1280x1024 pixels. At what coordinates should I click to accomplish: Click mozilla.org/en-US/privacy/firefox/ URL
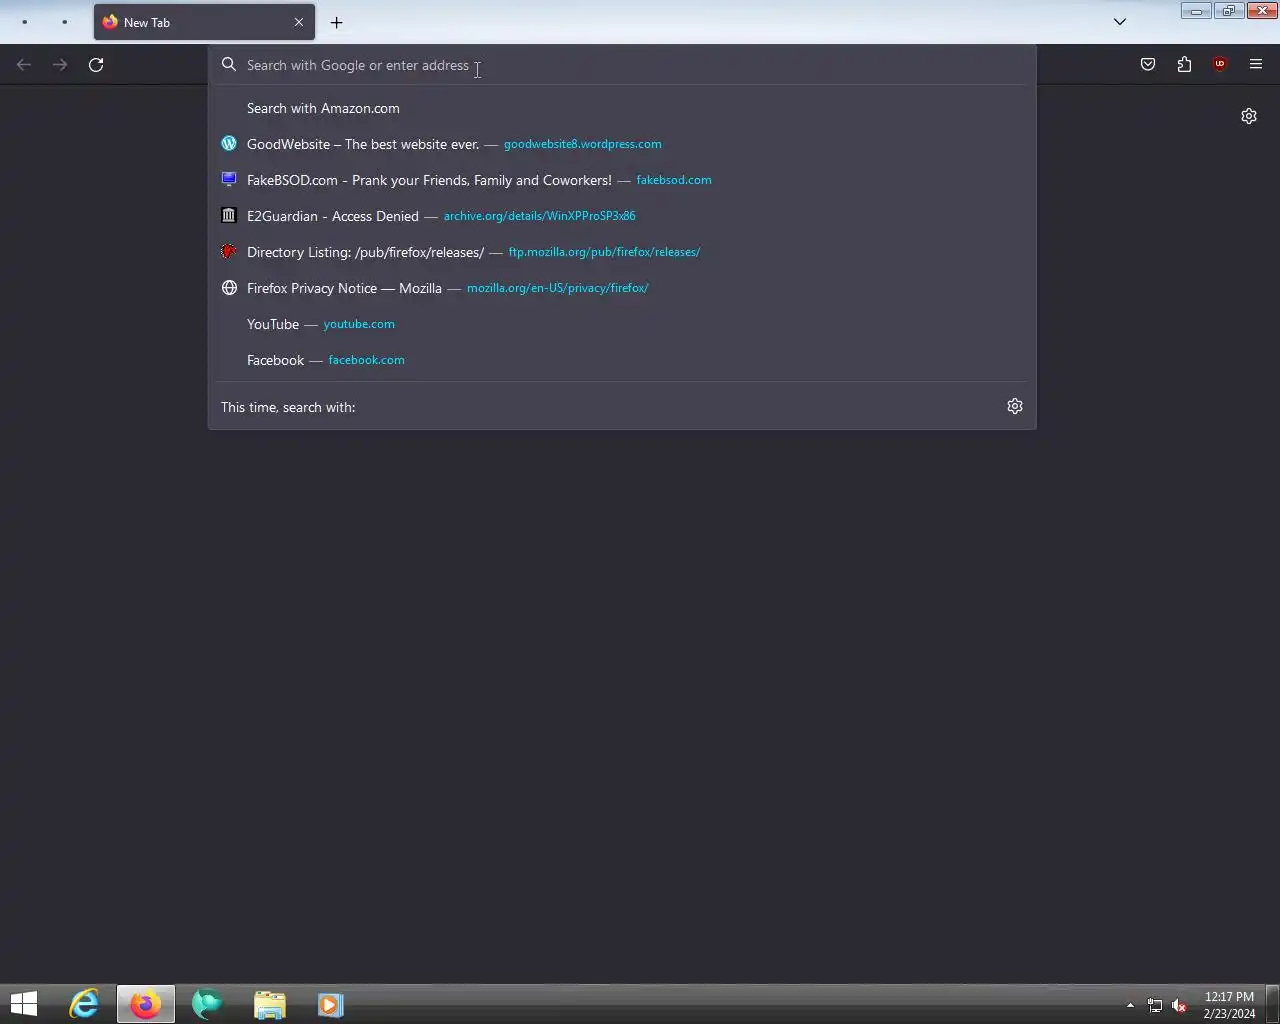click(557, 288)
